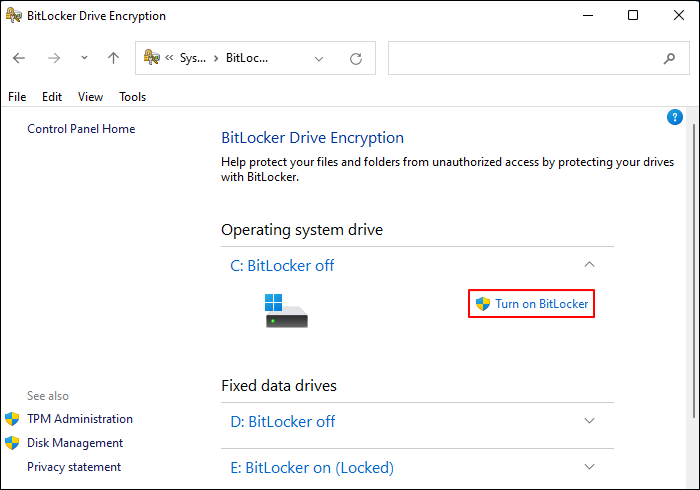Click the breadcrumb arrow after Sys...
Image resolution: width=700 pixels, height=490 pixels.
(x=216, y=58)
